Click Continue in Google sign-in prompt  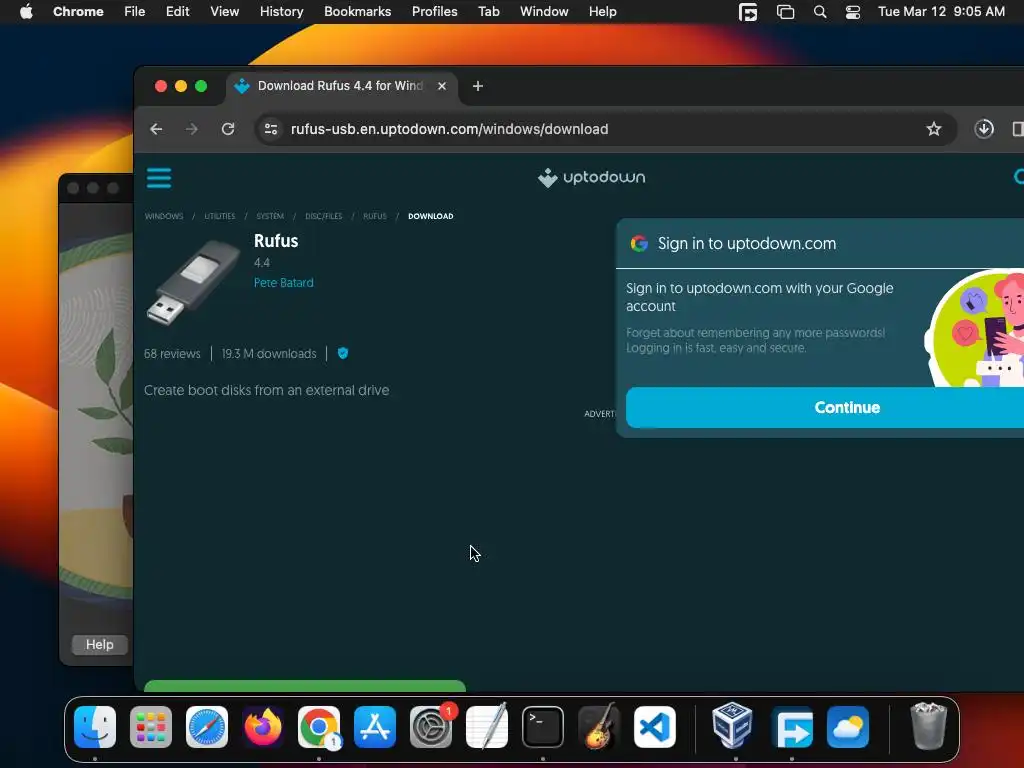tap(825, 408)
